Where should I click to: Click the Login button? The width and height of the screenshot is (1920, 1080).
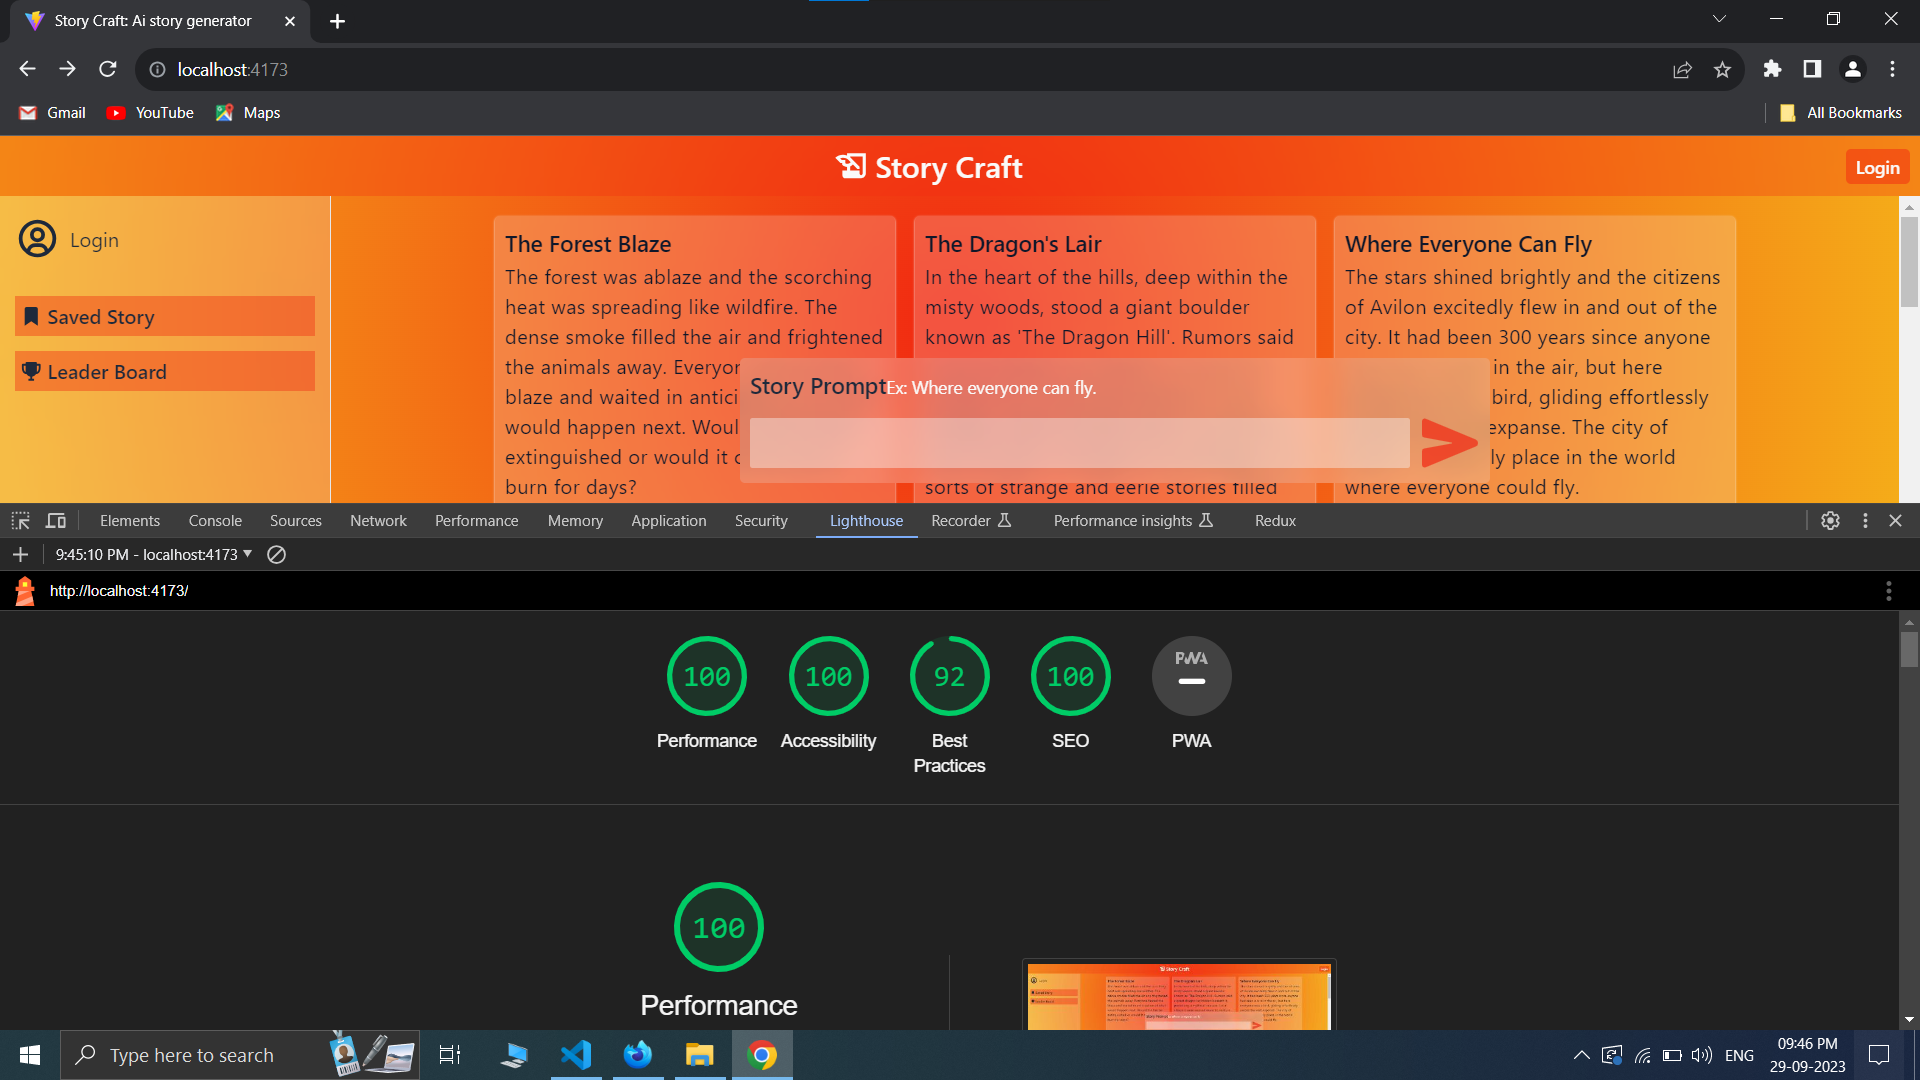[1877, 166]
